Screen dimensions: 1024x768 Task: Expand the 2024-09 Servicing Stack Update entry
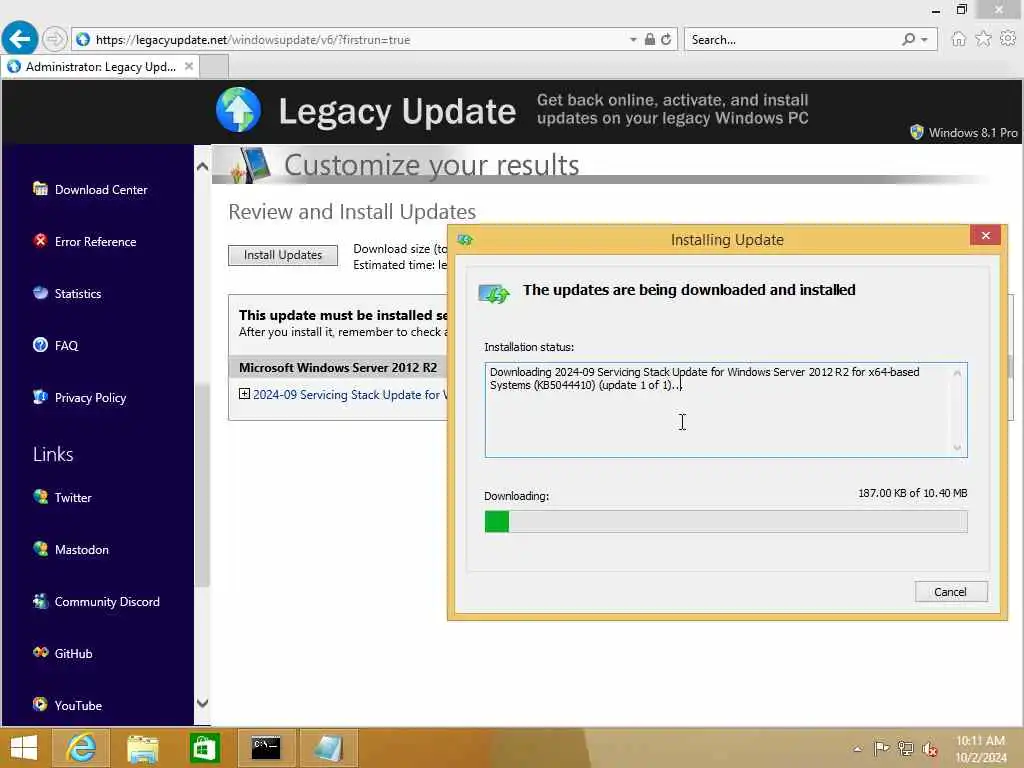tap(244, 394)
